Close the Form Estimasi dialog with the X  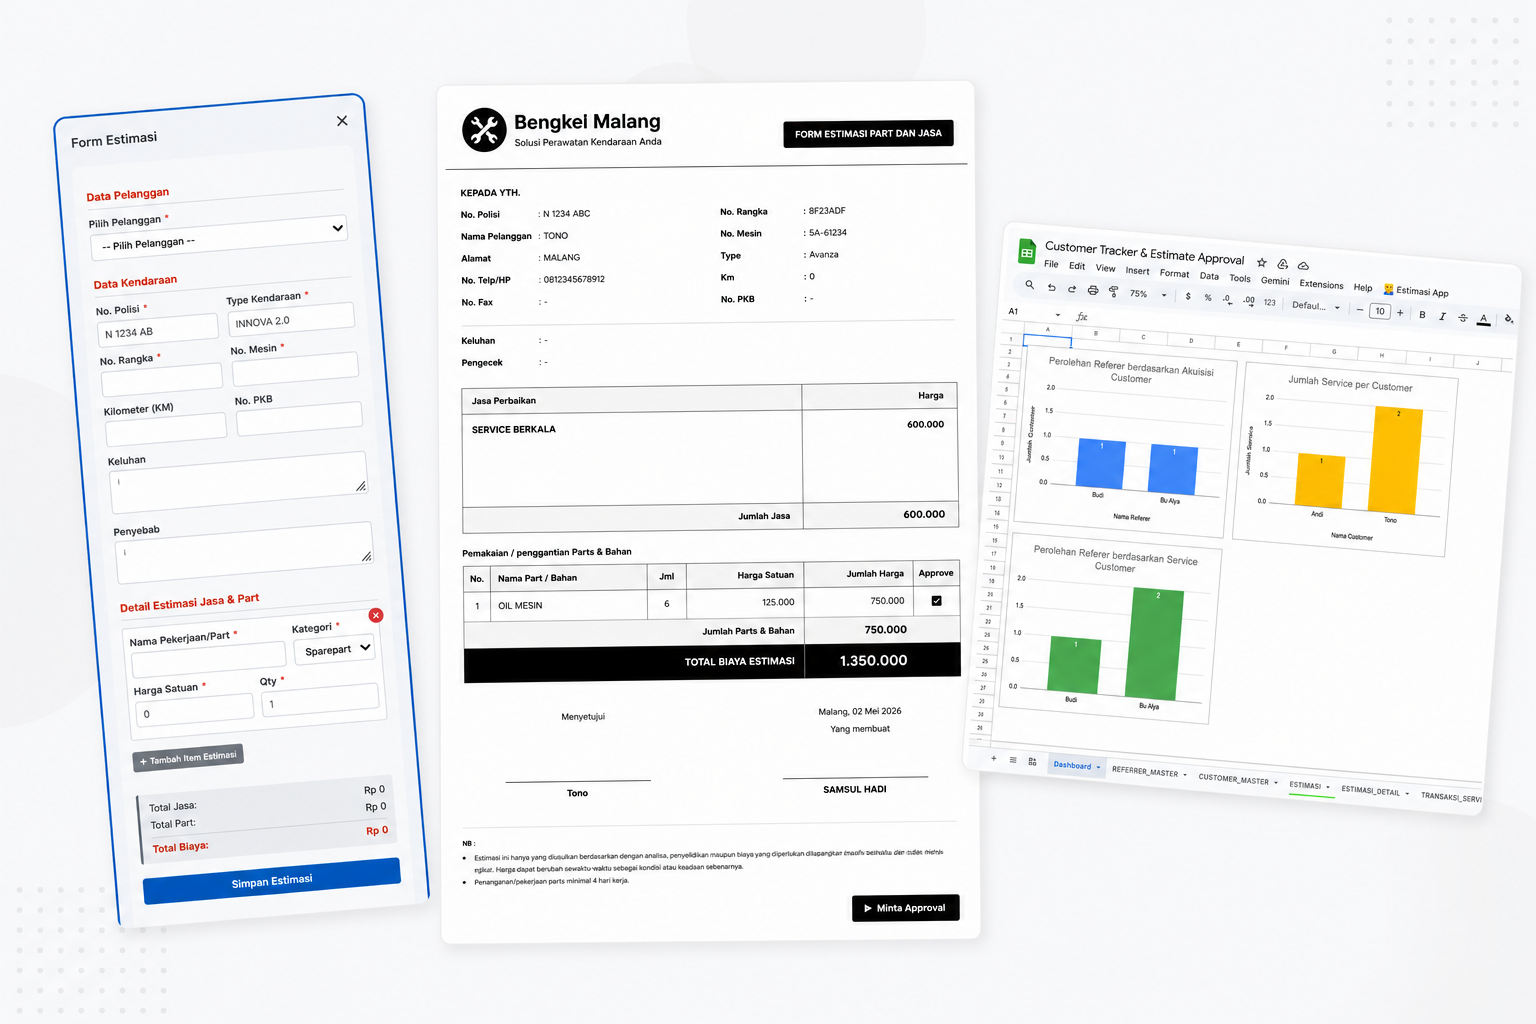(x=342, y=121)
